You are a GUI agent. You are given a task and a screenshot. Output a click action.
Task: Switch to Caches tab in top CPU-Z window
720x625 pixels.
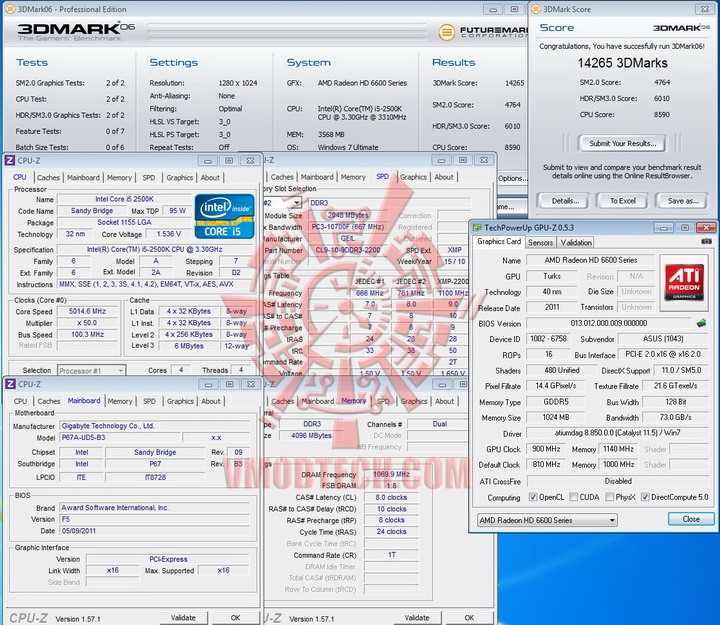pyautogui.click(x=48, y=177)
